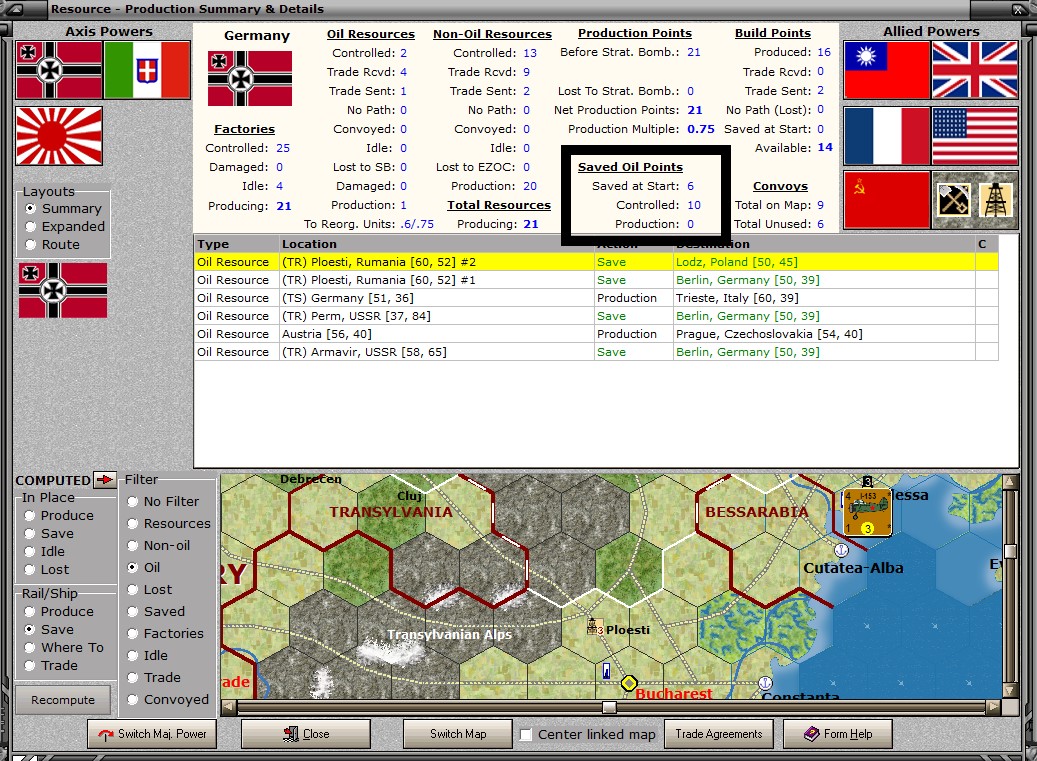
Task: Click the pickaxe and shovel resource icon
Action: point(954,200)
